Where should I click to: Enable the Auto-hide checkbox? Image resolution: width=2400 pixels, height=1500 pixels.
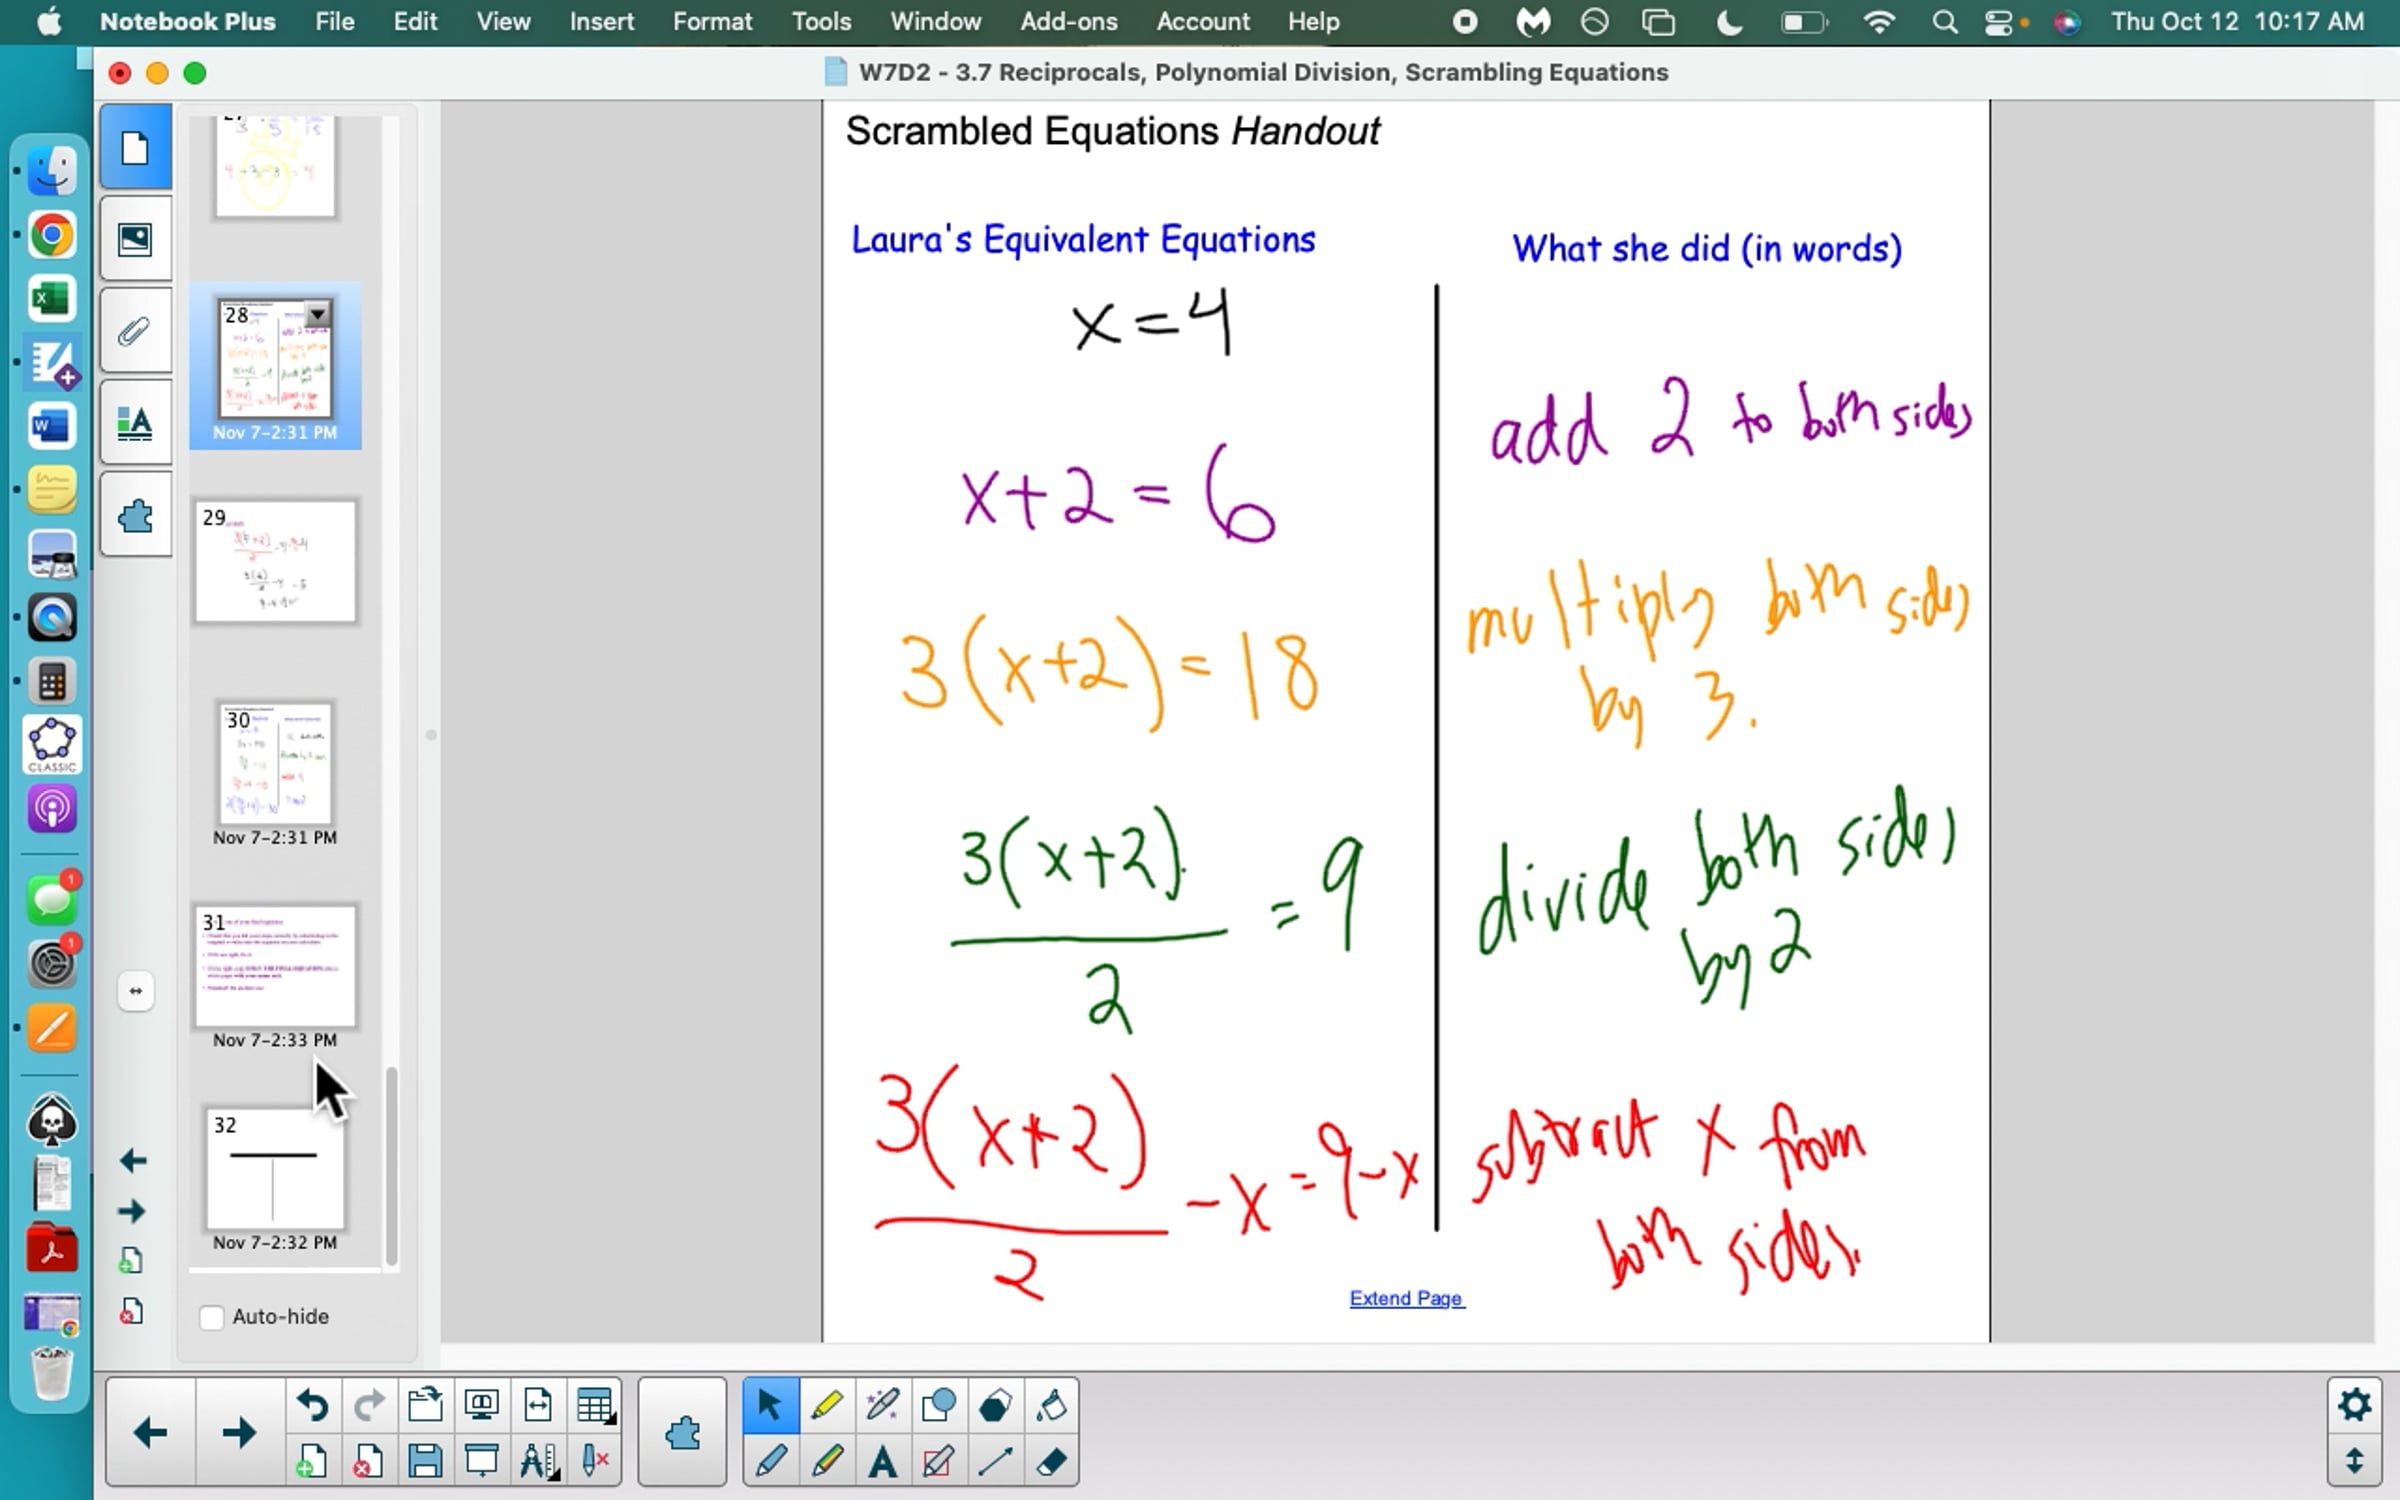[212, 1317]
